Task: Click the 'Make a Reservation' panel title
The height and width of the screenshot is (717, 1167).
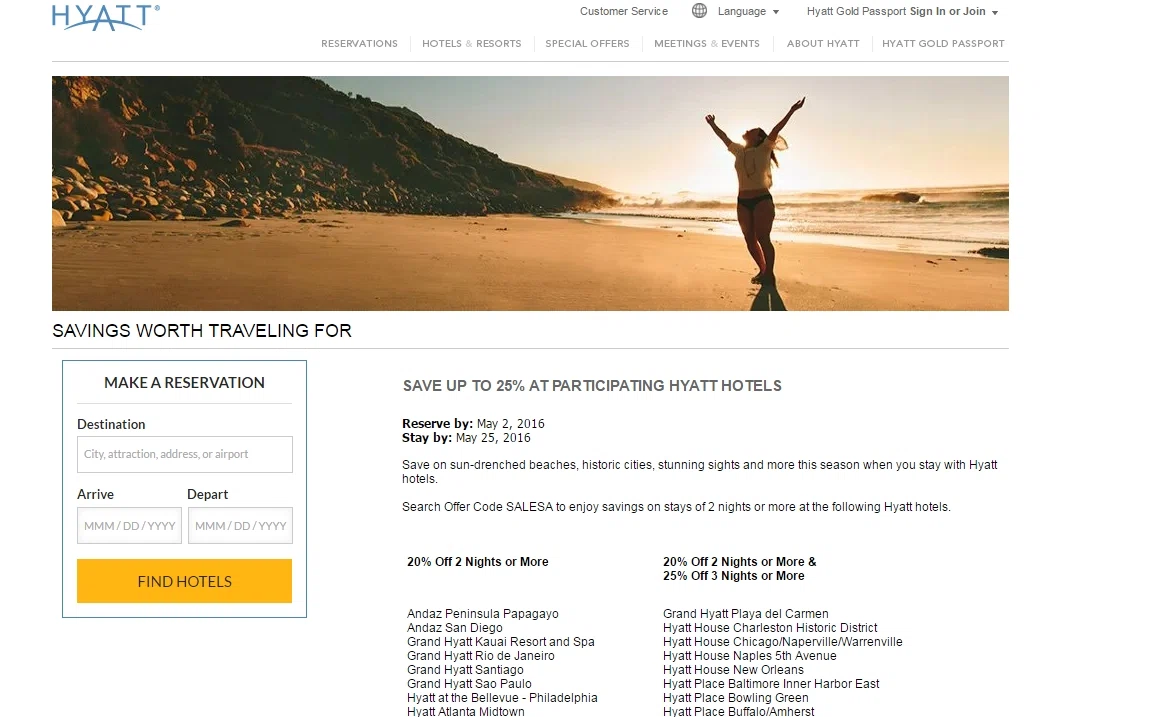Action: click(185, 383)
